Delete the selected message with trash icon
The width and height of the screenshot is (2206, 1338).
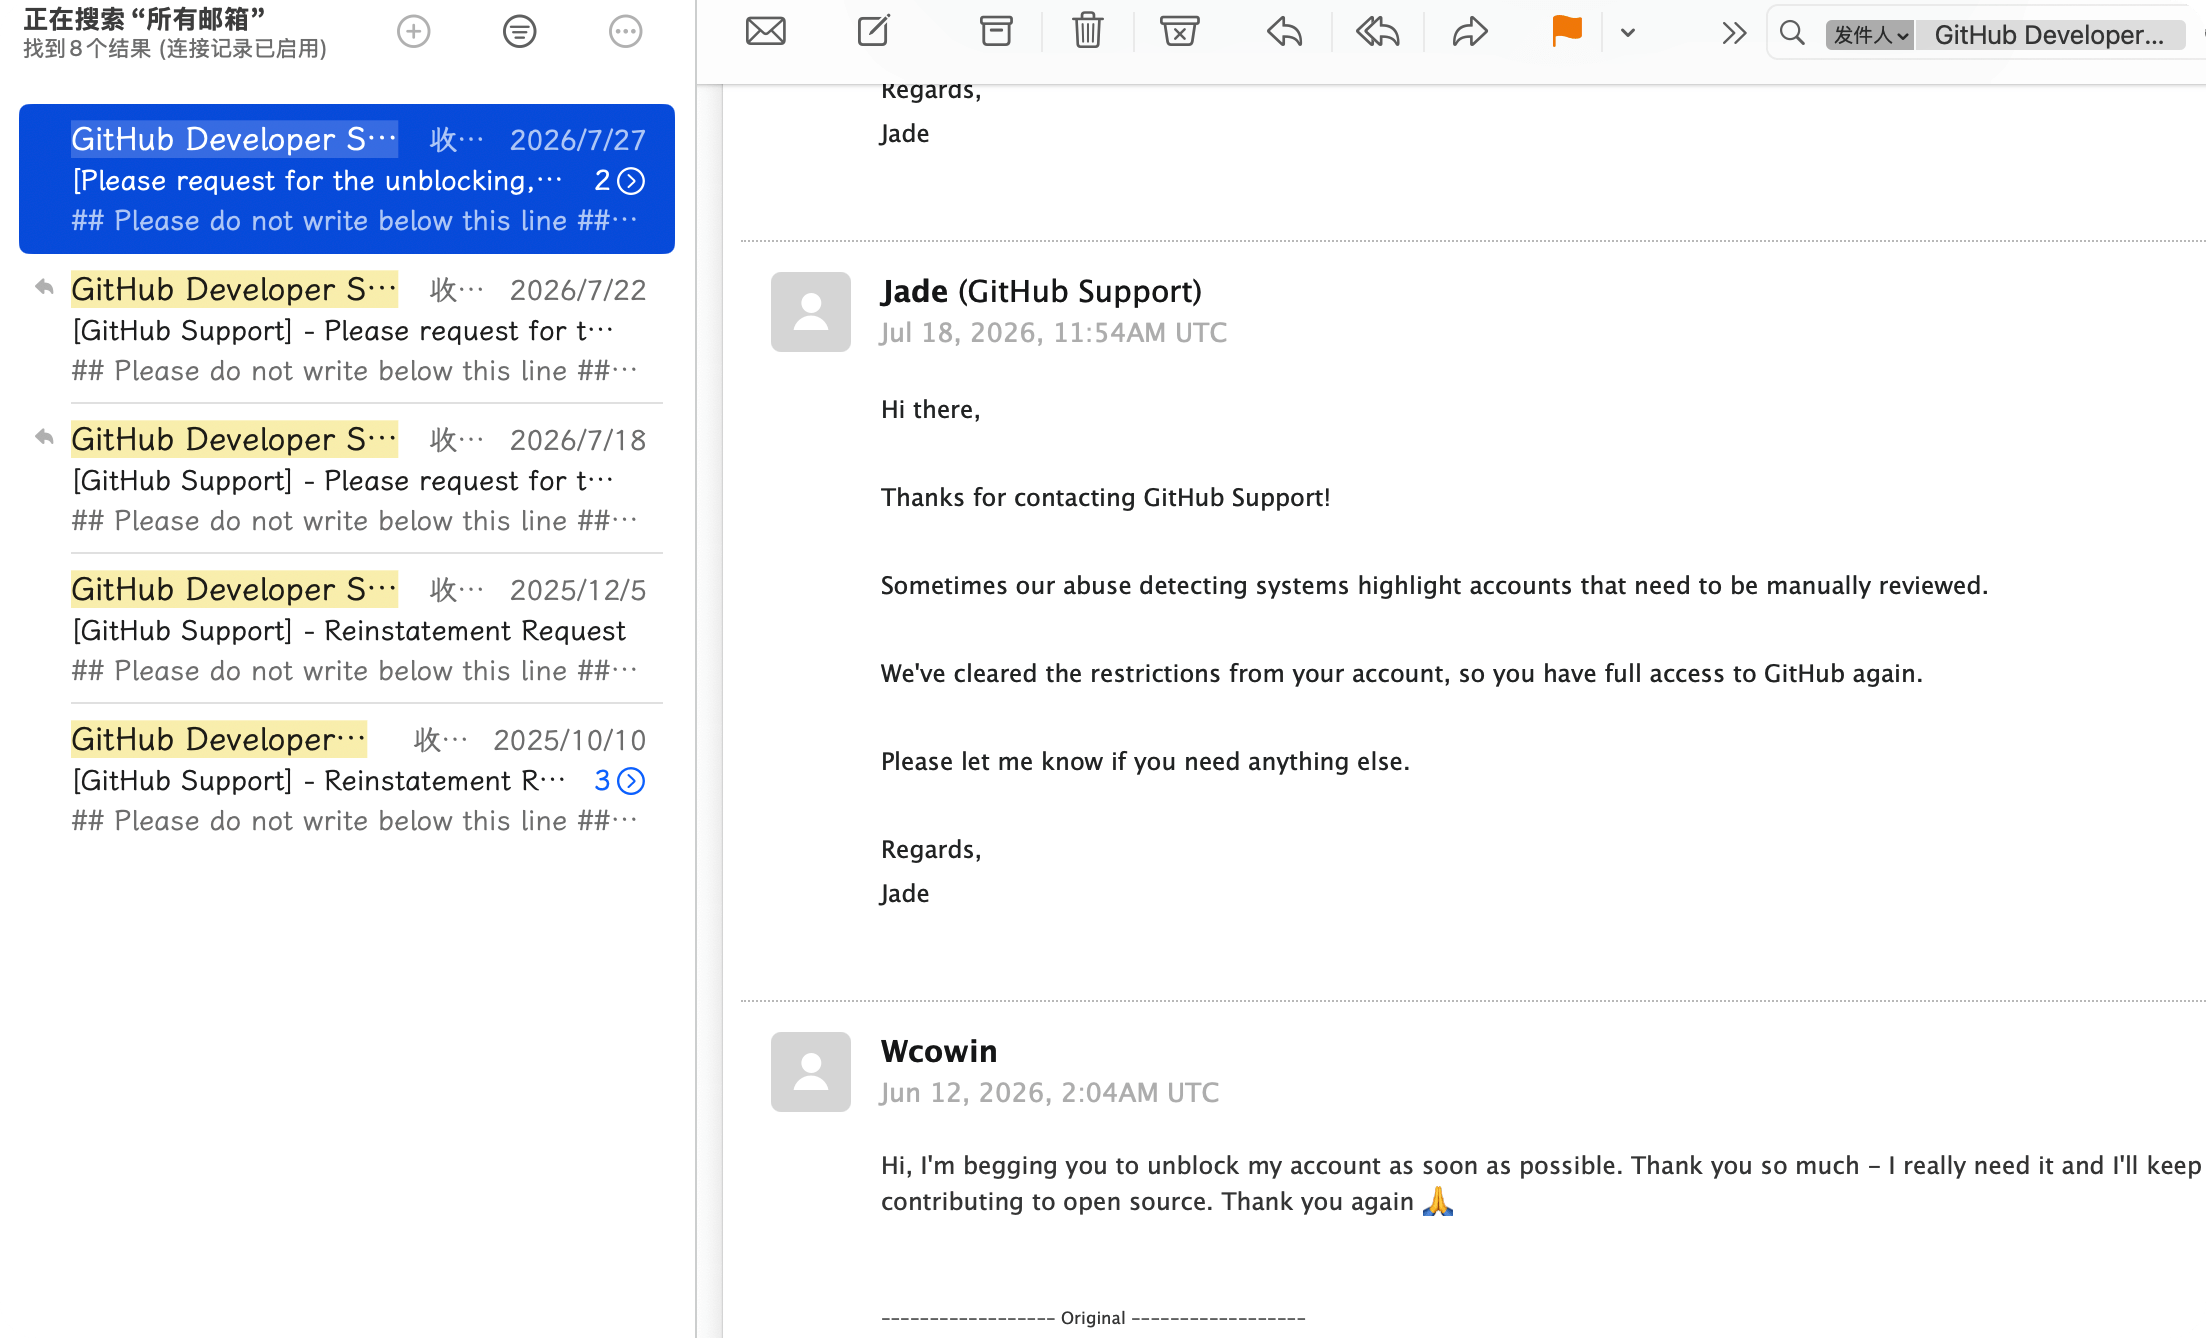pyautogui.click(x=1088, y=31)
